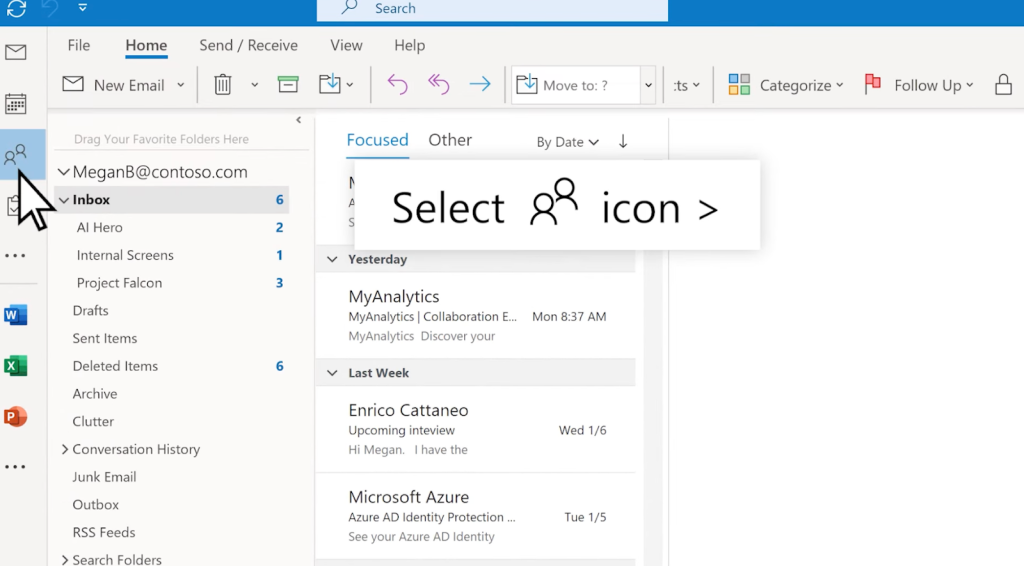1024x566 pixels.
Task: Click the Delete trash can icon
Action: [x=223, y=85]
